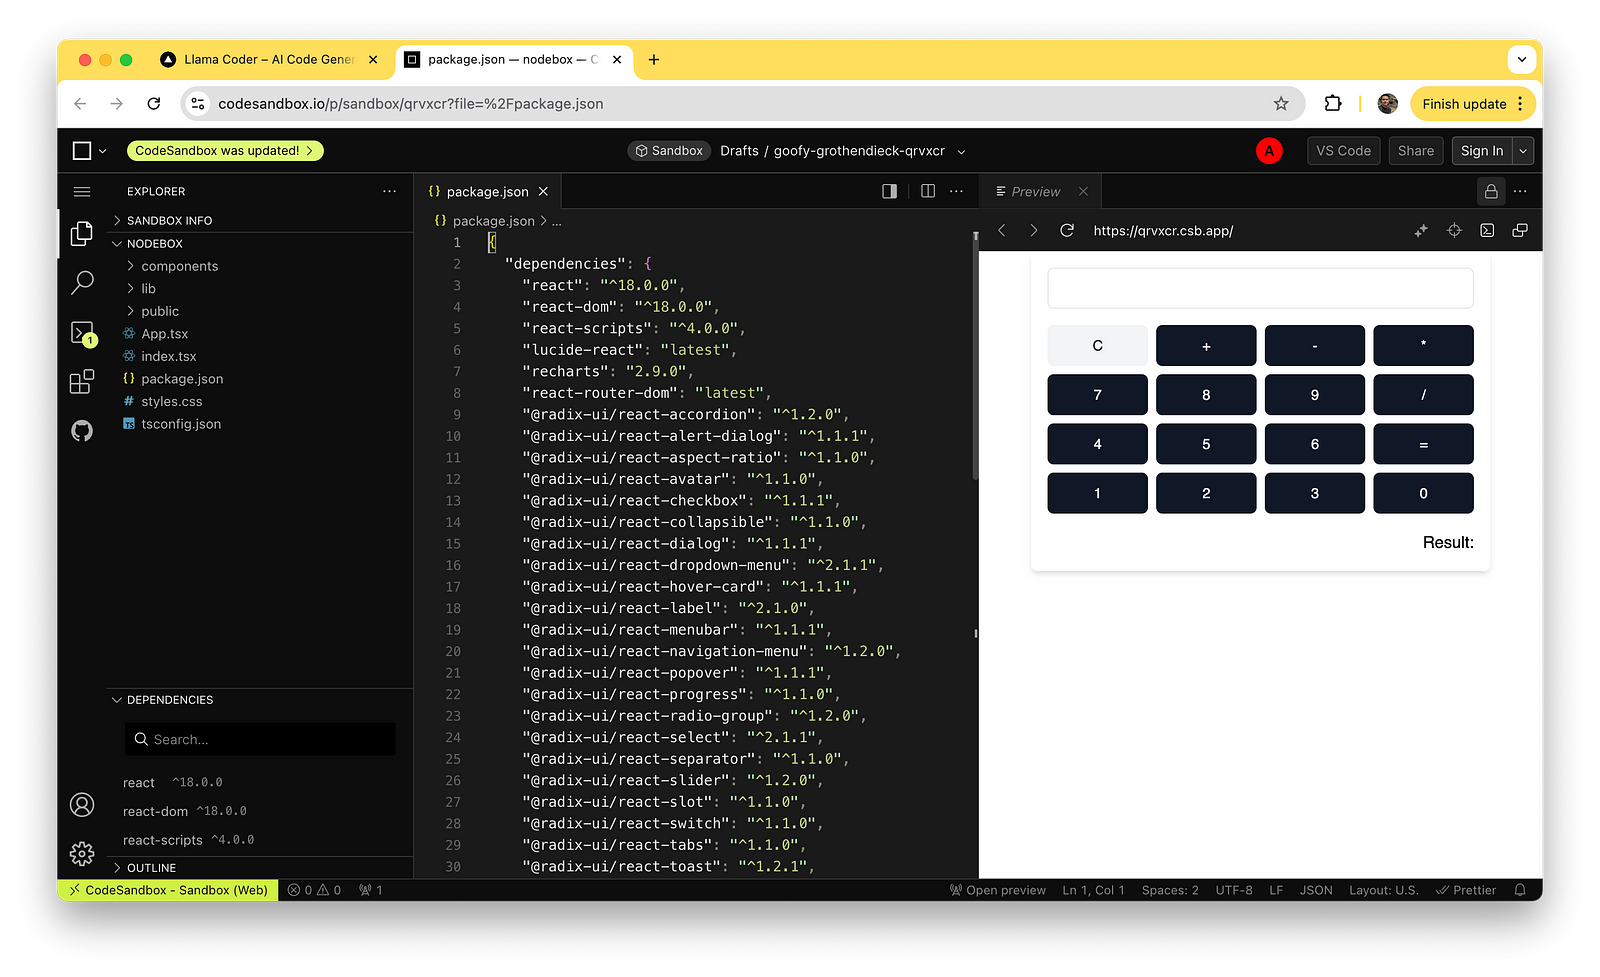Click the Finish update button
This screenshot has height=977, width=1600.
1465,103
